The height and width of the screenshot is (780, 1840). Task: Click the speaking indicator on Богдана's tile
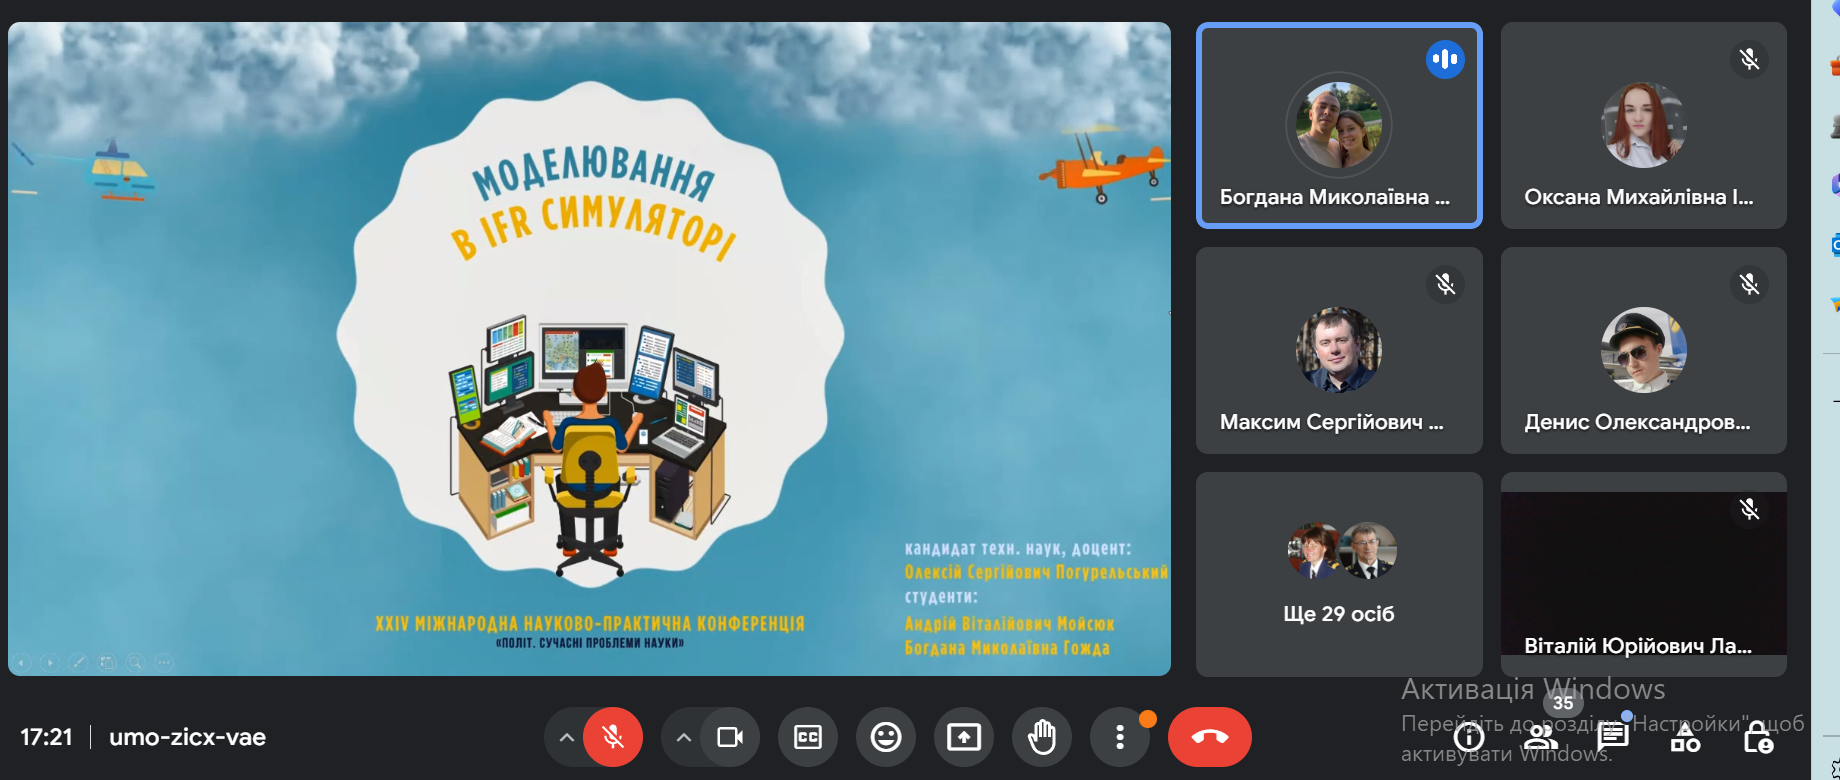[1445, 59]
